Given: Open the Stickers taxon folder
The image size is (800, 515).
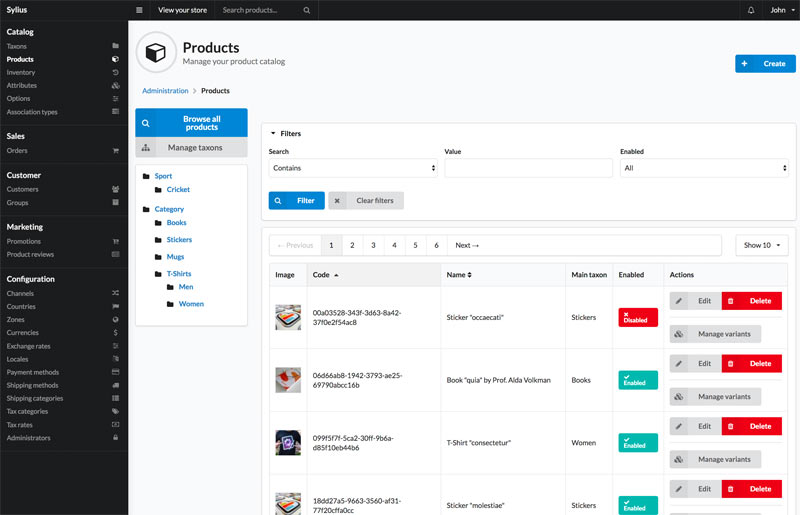Looking at the screenshot, I should 179,240.
